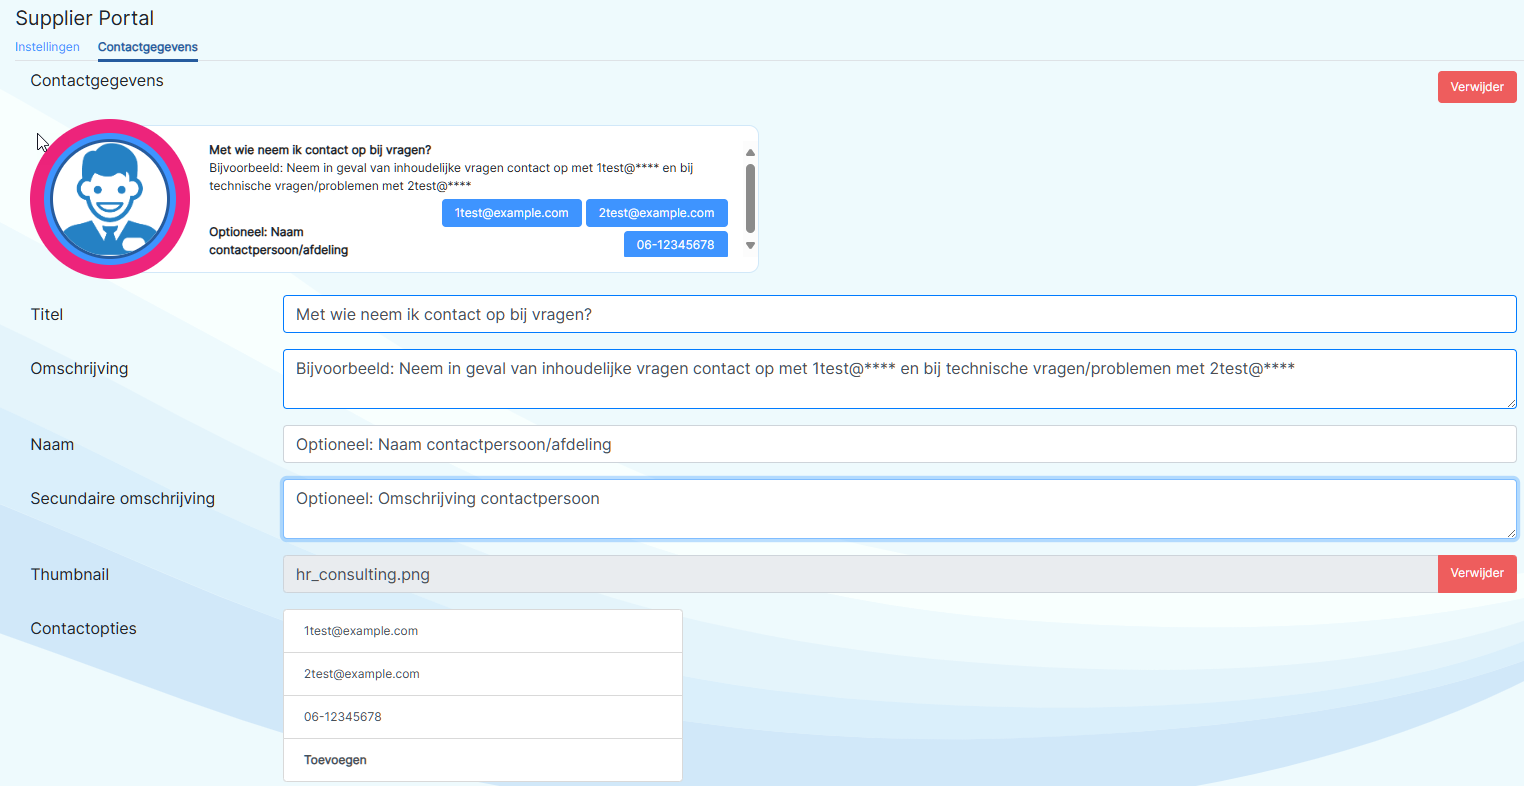
Task: Click Toevoegen to add contact option
Action: click(x=482, y=760)
